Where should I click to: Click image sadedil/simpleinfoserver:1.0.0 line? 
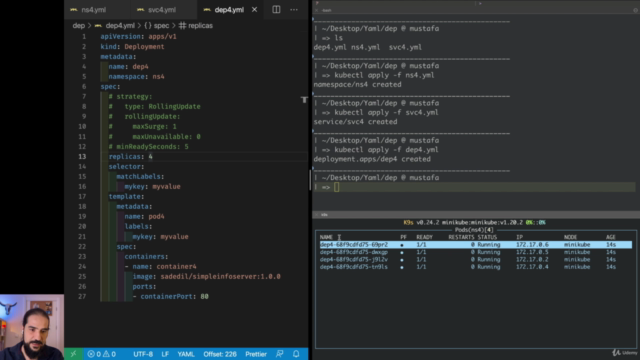click(x=206, y=276)
